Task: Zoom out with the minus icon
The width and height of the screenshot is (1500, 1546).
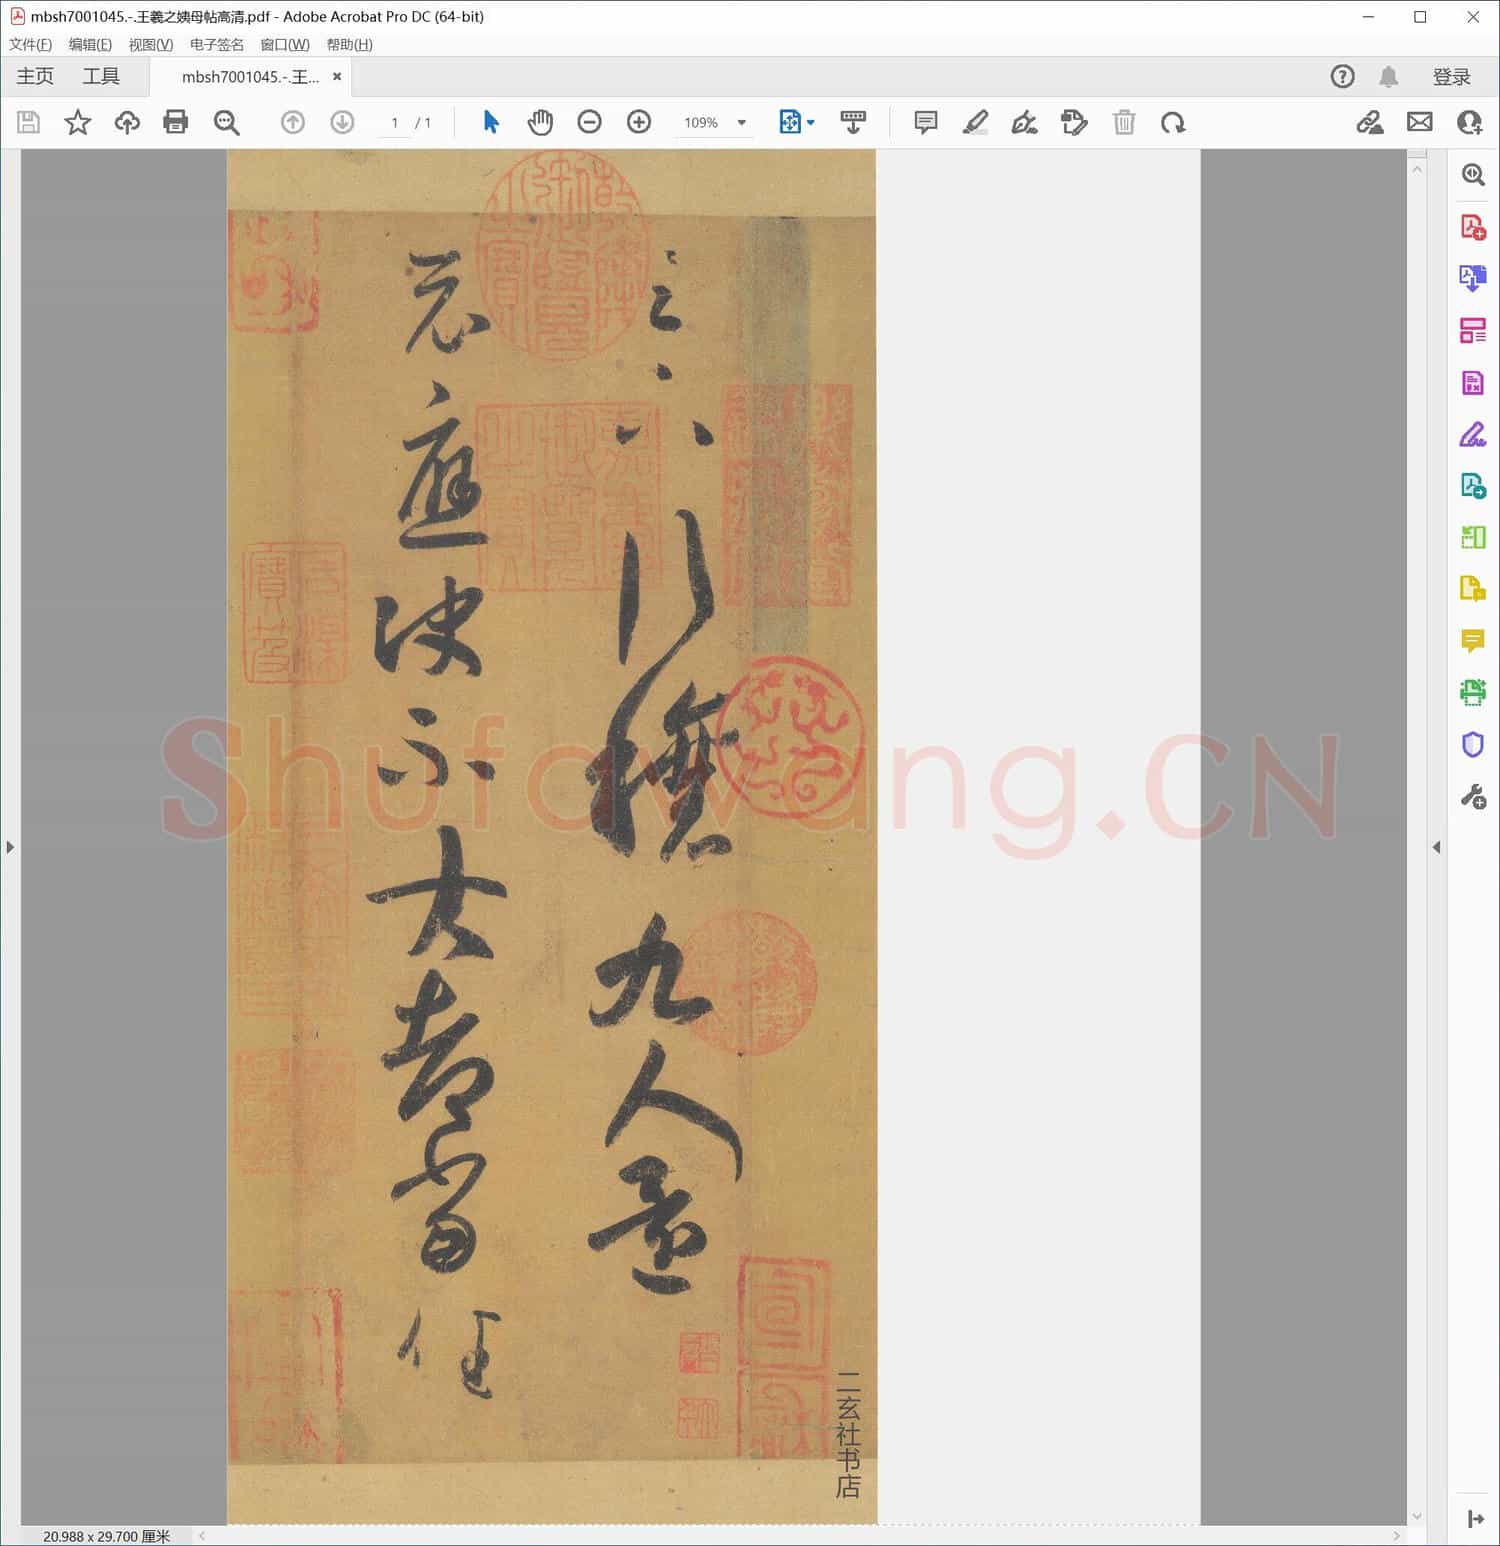Action: [589, 122]
